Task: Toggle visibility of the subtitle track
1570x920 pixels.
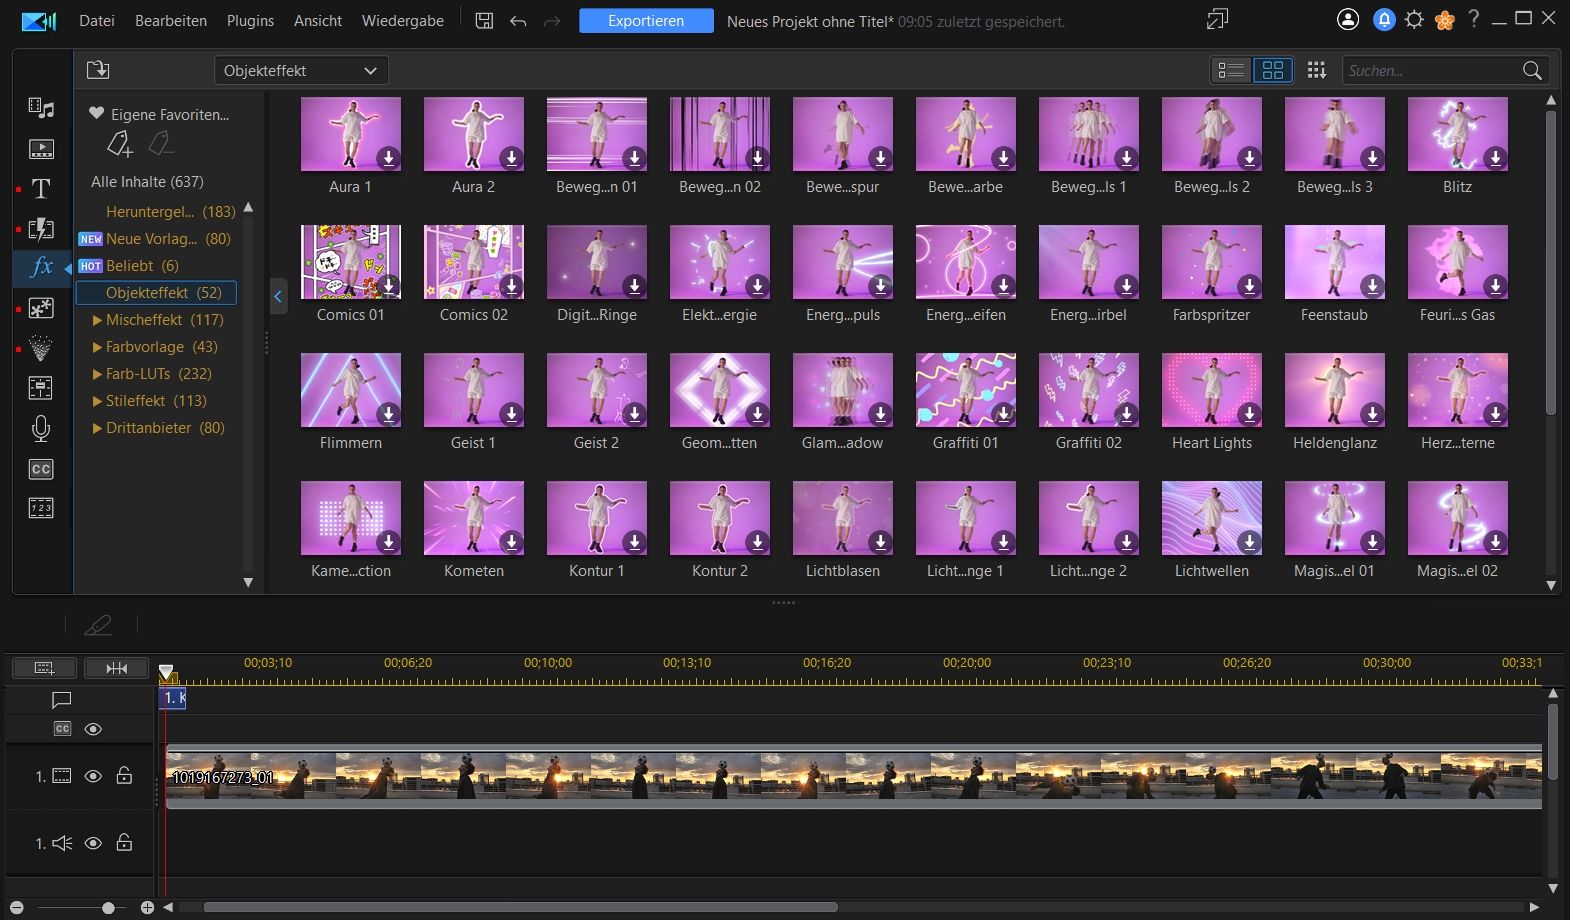Action: pyautogui.click(x=93, y=729)
